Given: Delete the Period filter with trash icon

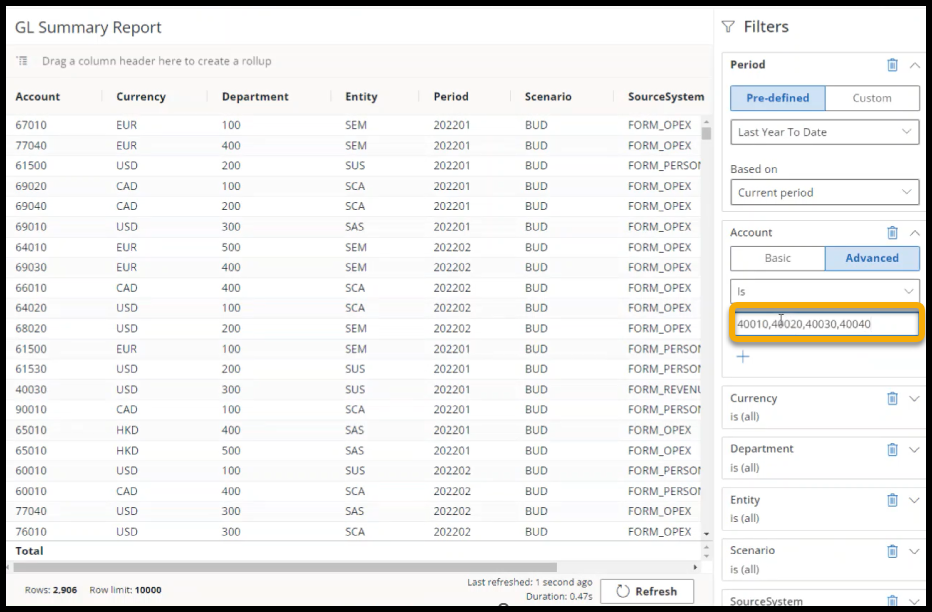Looking at the screenshot, I should (892, 65).
